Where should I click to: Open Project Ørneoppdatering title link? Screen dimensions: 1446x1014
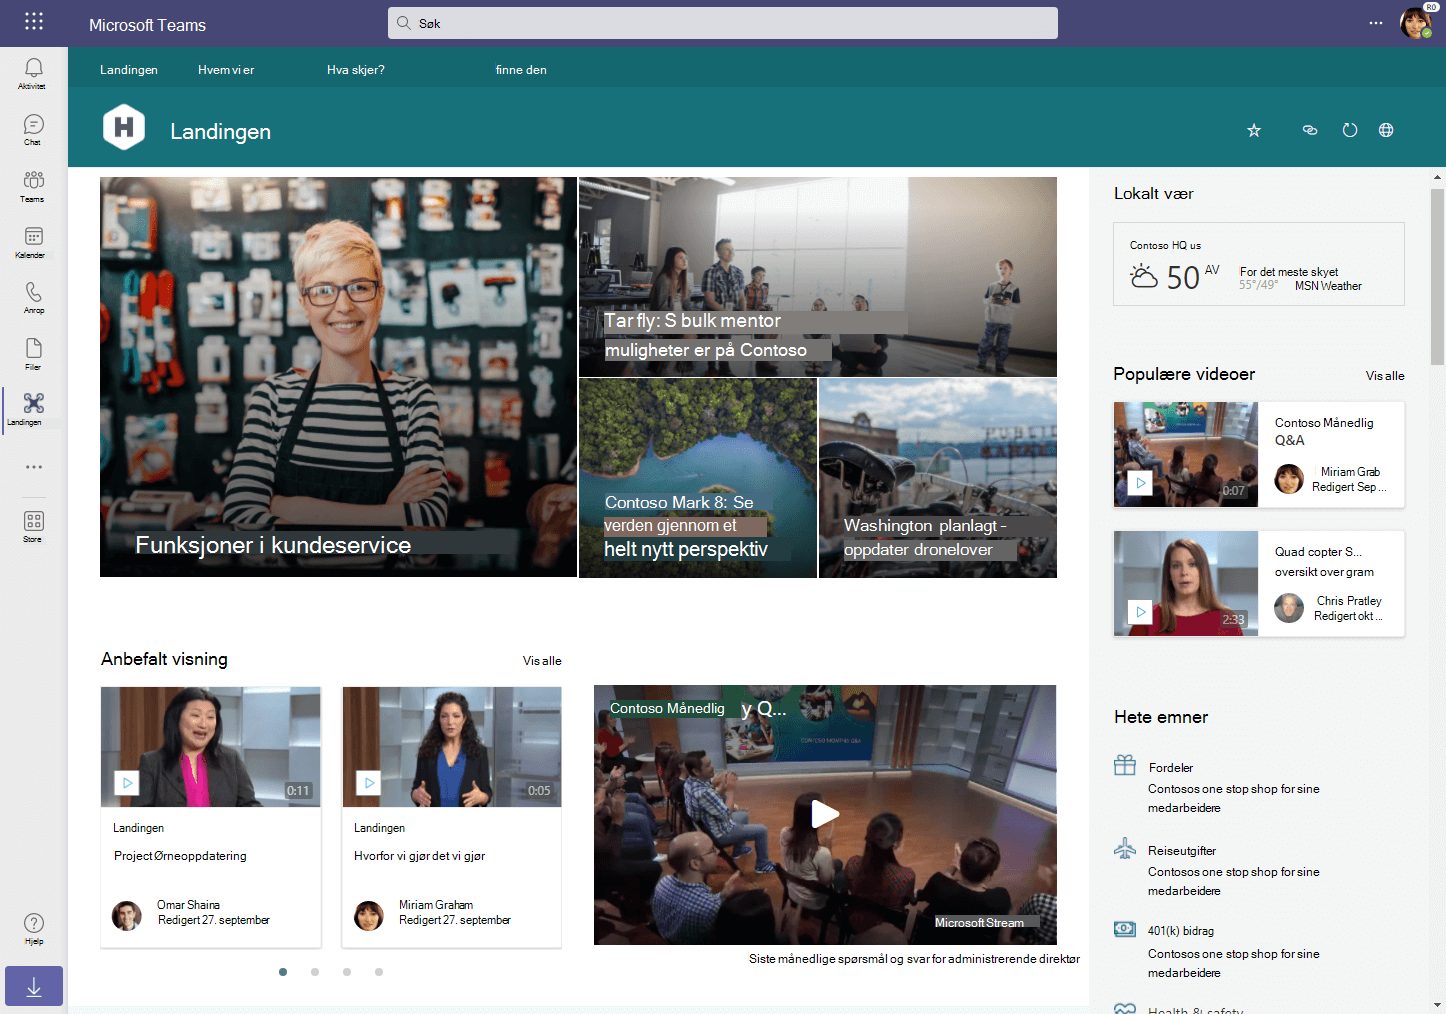click(x=180, y=856)
